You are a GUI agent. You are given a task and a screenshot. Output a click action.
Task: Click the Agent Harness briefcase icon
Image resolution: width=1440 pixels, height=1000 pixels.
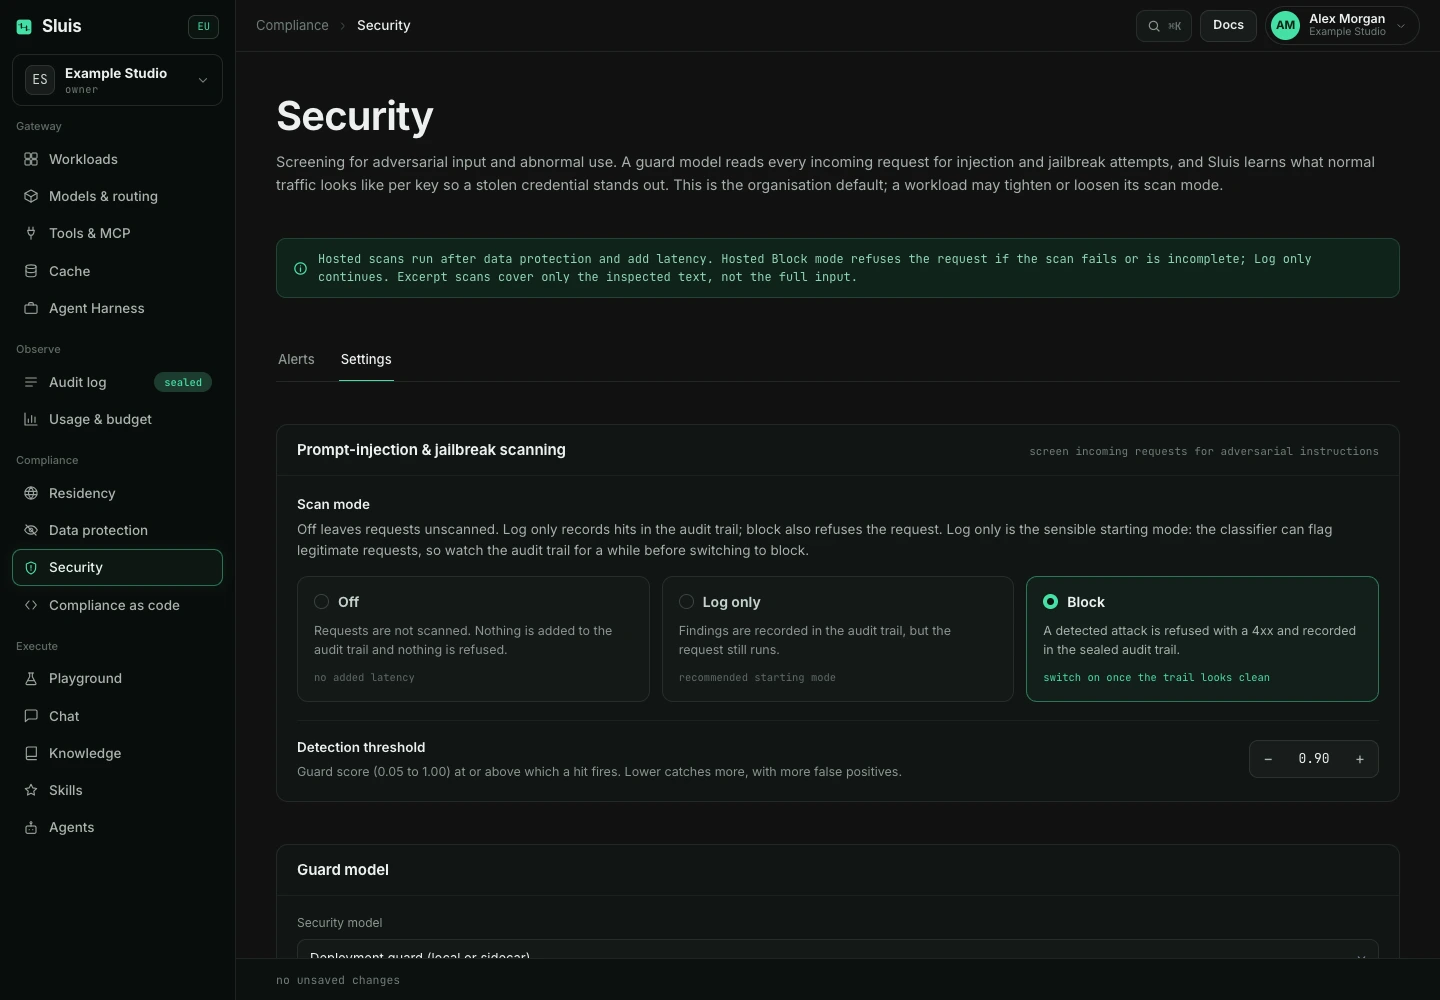(31, 308)
